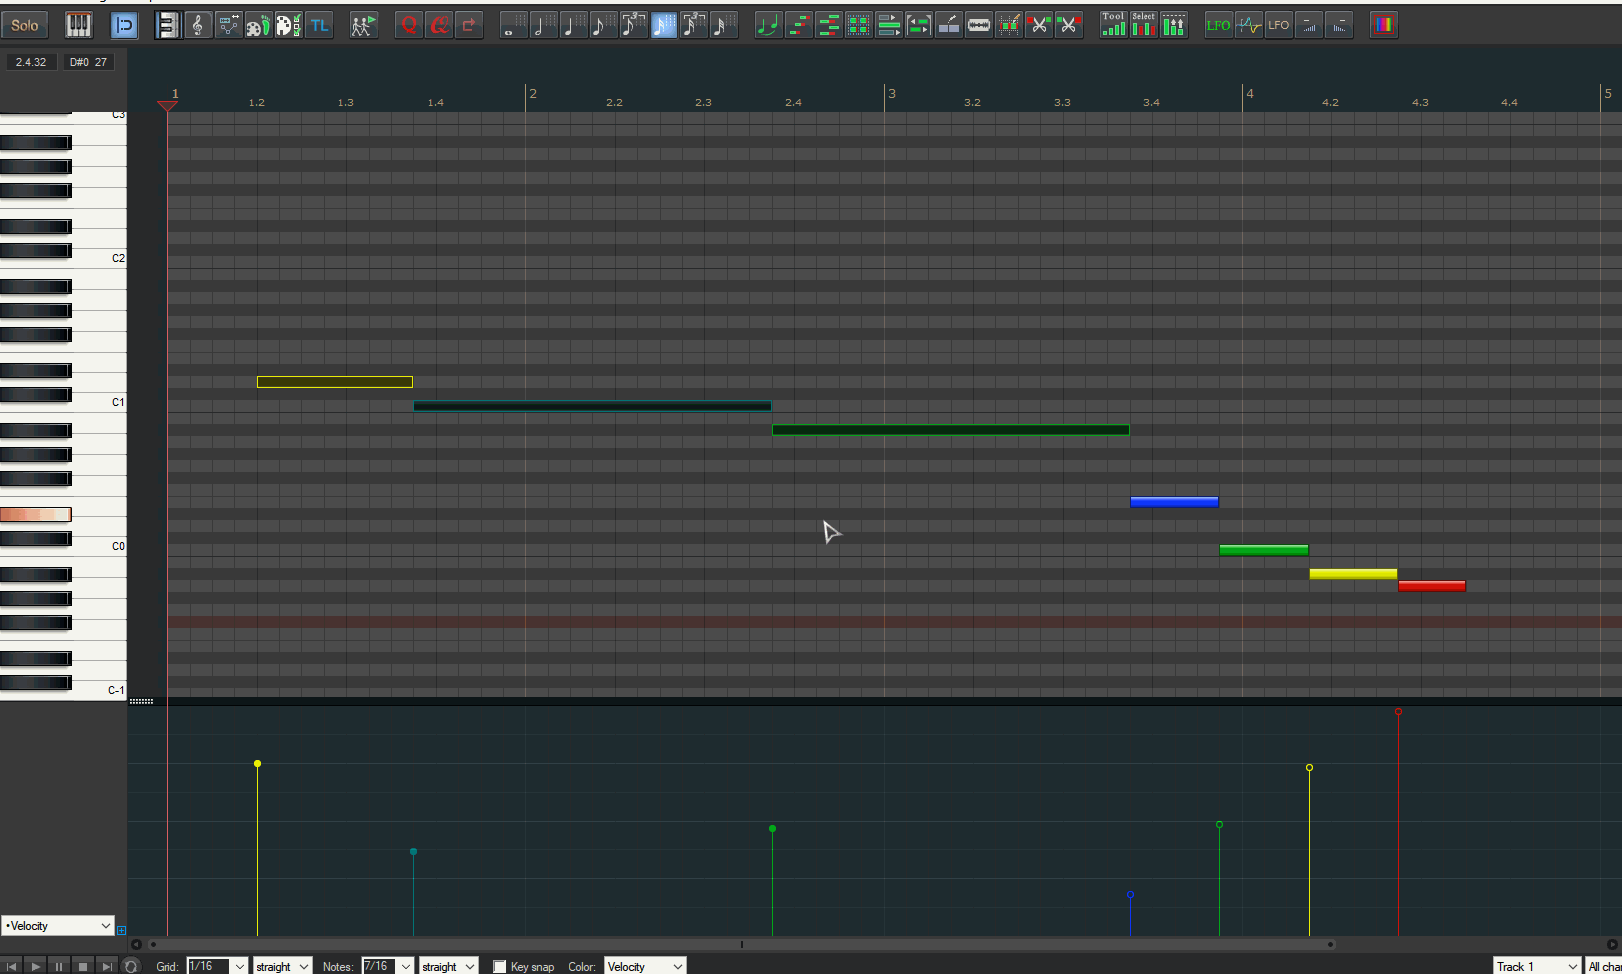Click the green bars with arrows icon
Image resolution: width=1622 pixels, height=974 pixels.
pos(888,25)
